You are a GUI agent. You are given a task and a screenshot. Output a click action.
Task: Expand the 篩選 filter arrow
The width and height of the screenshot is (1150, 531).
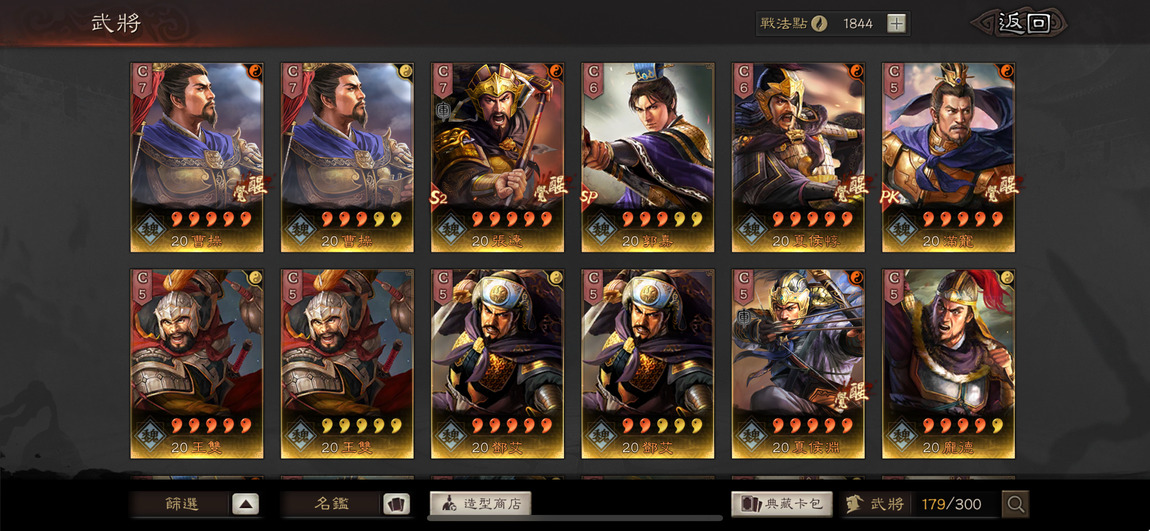pyautogui.click(x=246, y=504)
